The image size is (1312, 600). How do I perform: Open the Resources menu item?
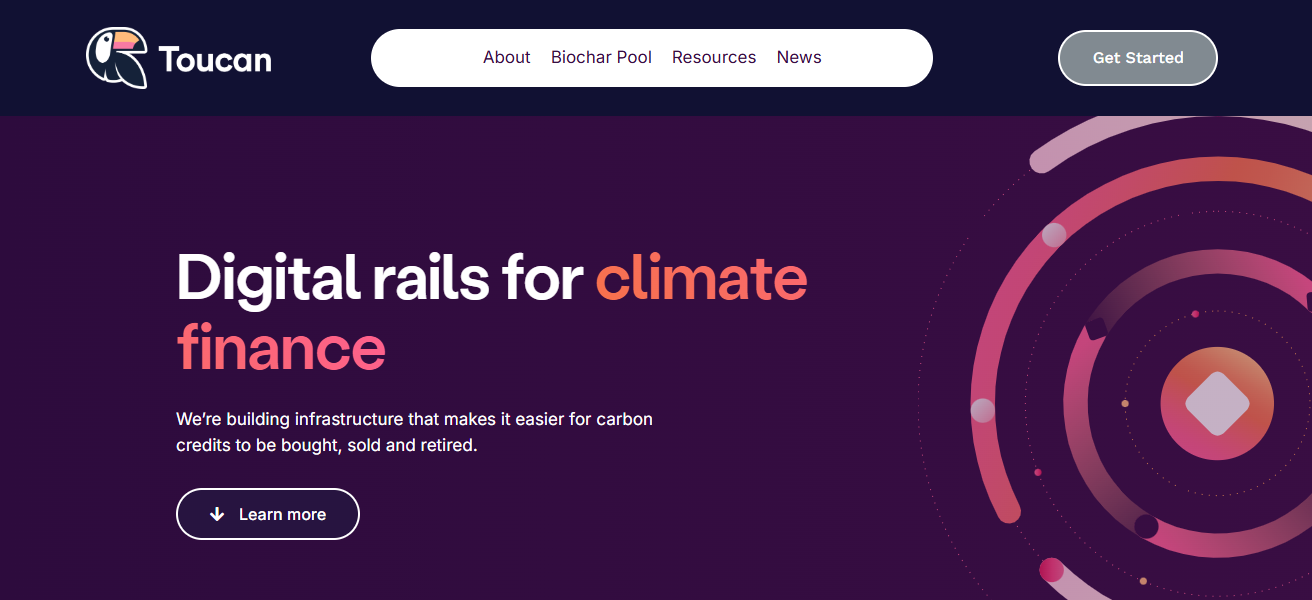714,58
